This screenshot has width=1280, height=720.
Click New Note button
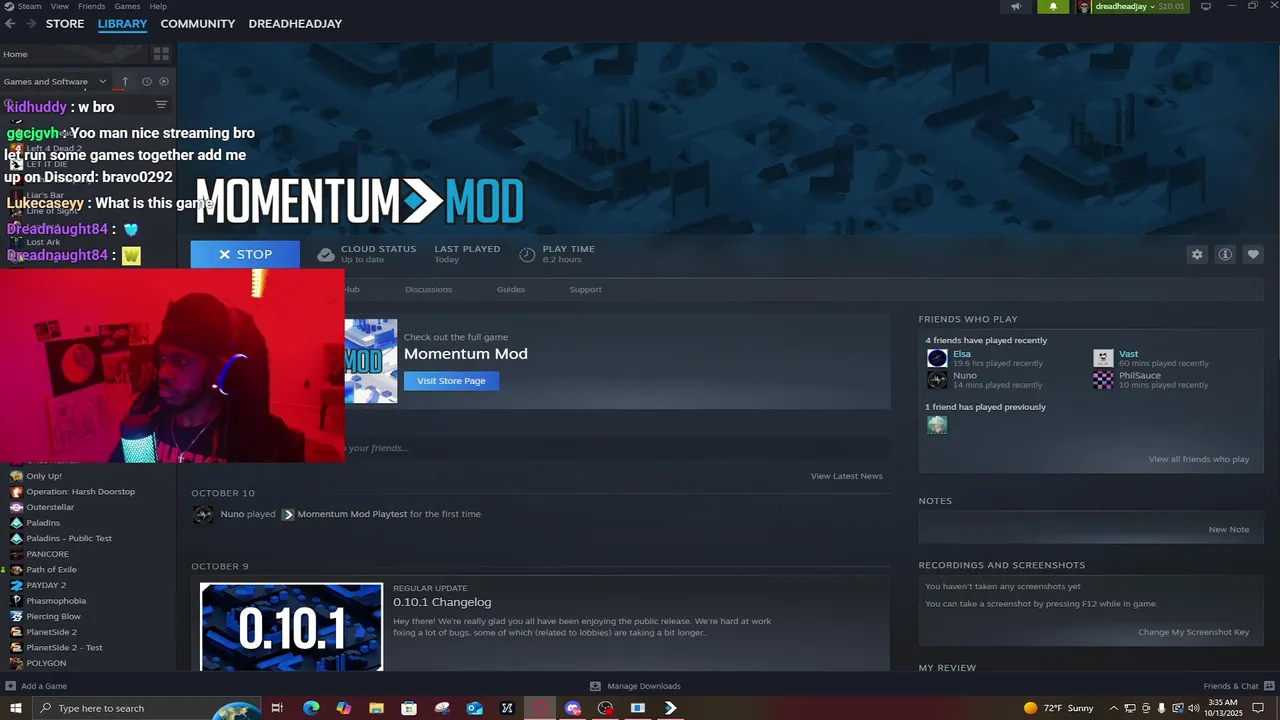click(1228, 529)
